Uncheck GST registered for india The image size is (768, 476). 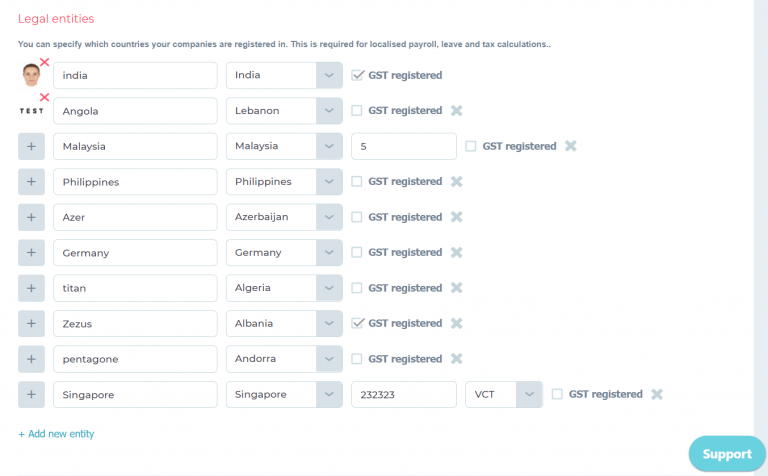coord(357,75)
